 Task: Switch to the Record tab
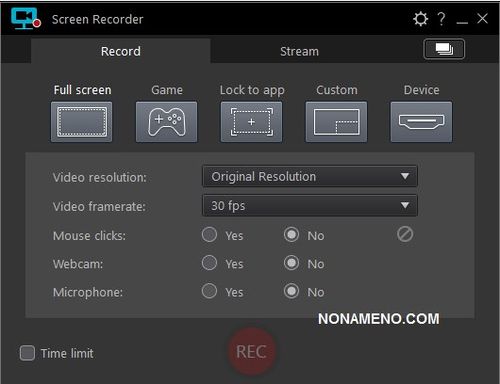click(x=121, y=51)
